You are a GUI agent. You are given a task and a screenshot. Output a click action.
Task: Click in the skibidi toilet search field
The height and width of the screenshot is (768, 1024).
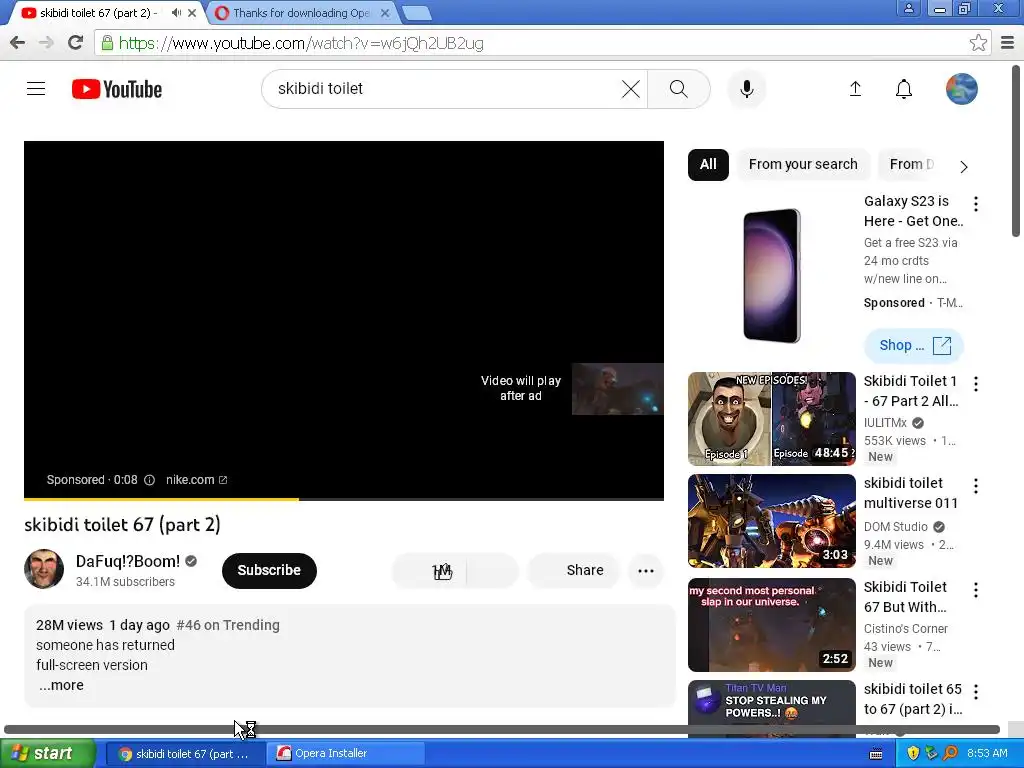[x=444, y=89]
